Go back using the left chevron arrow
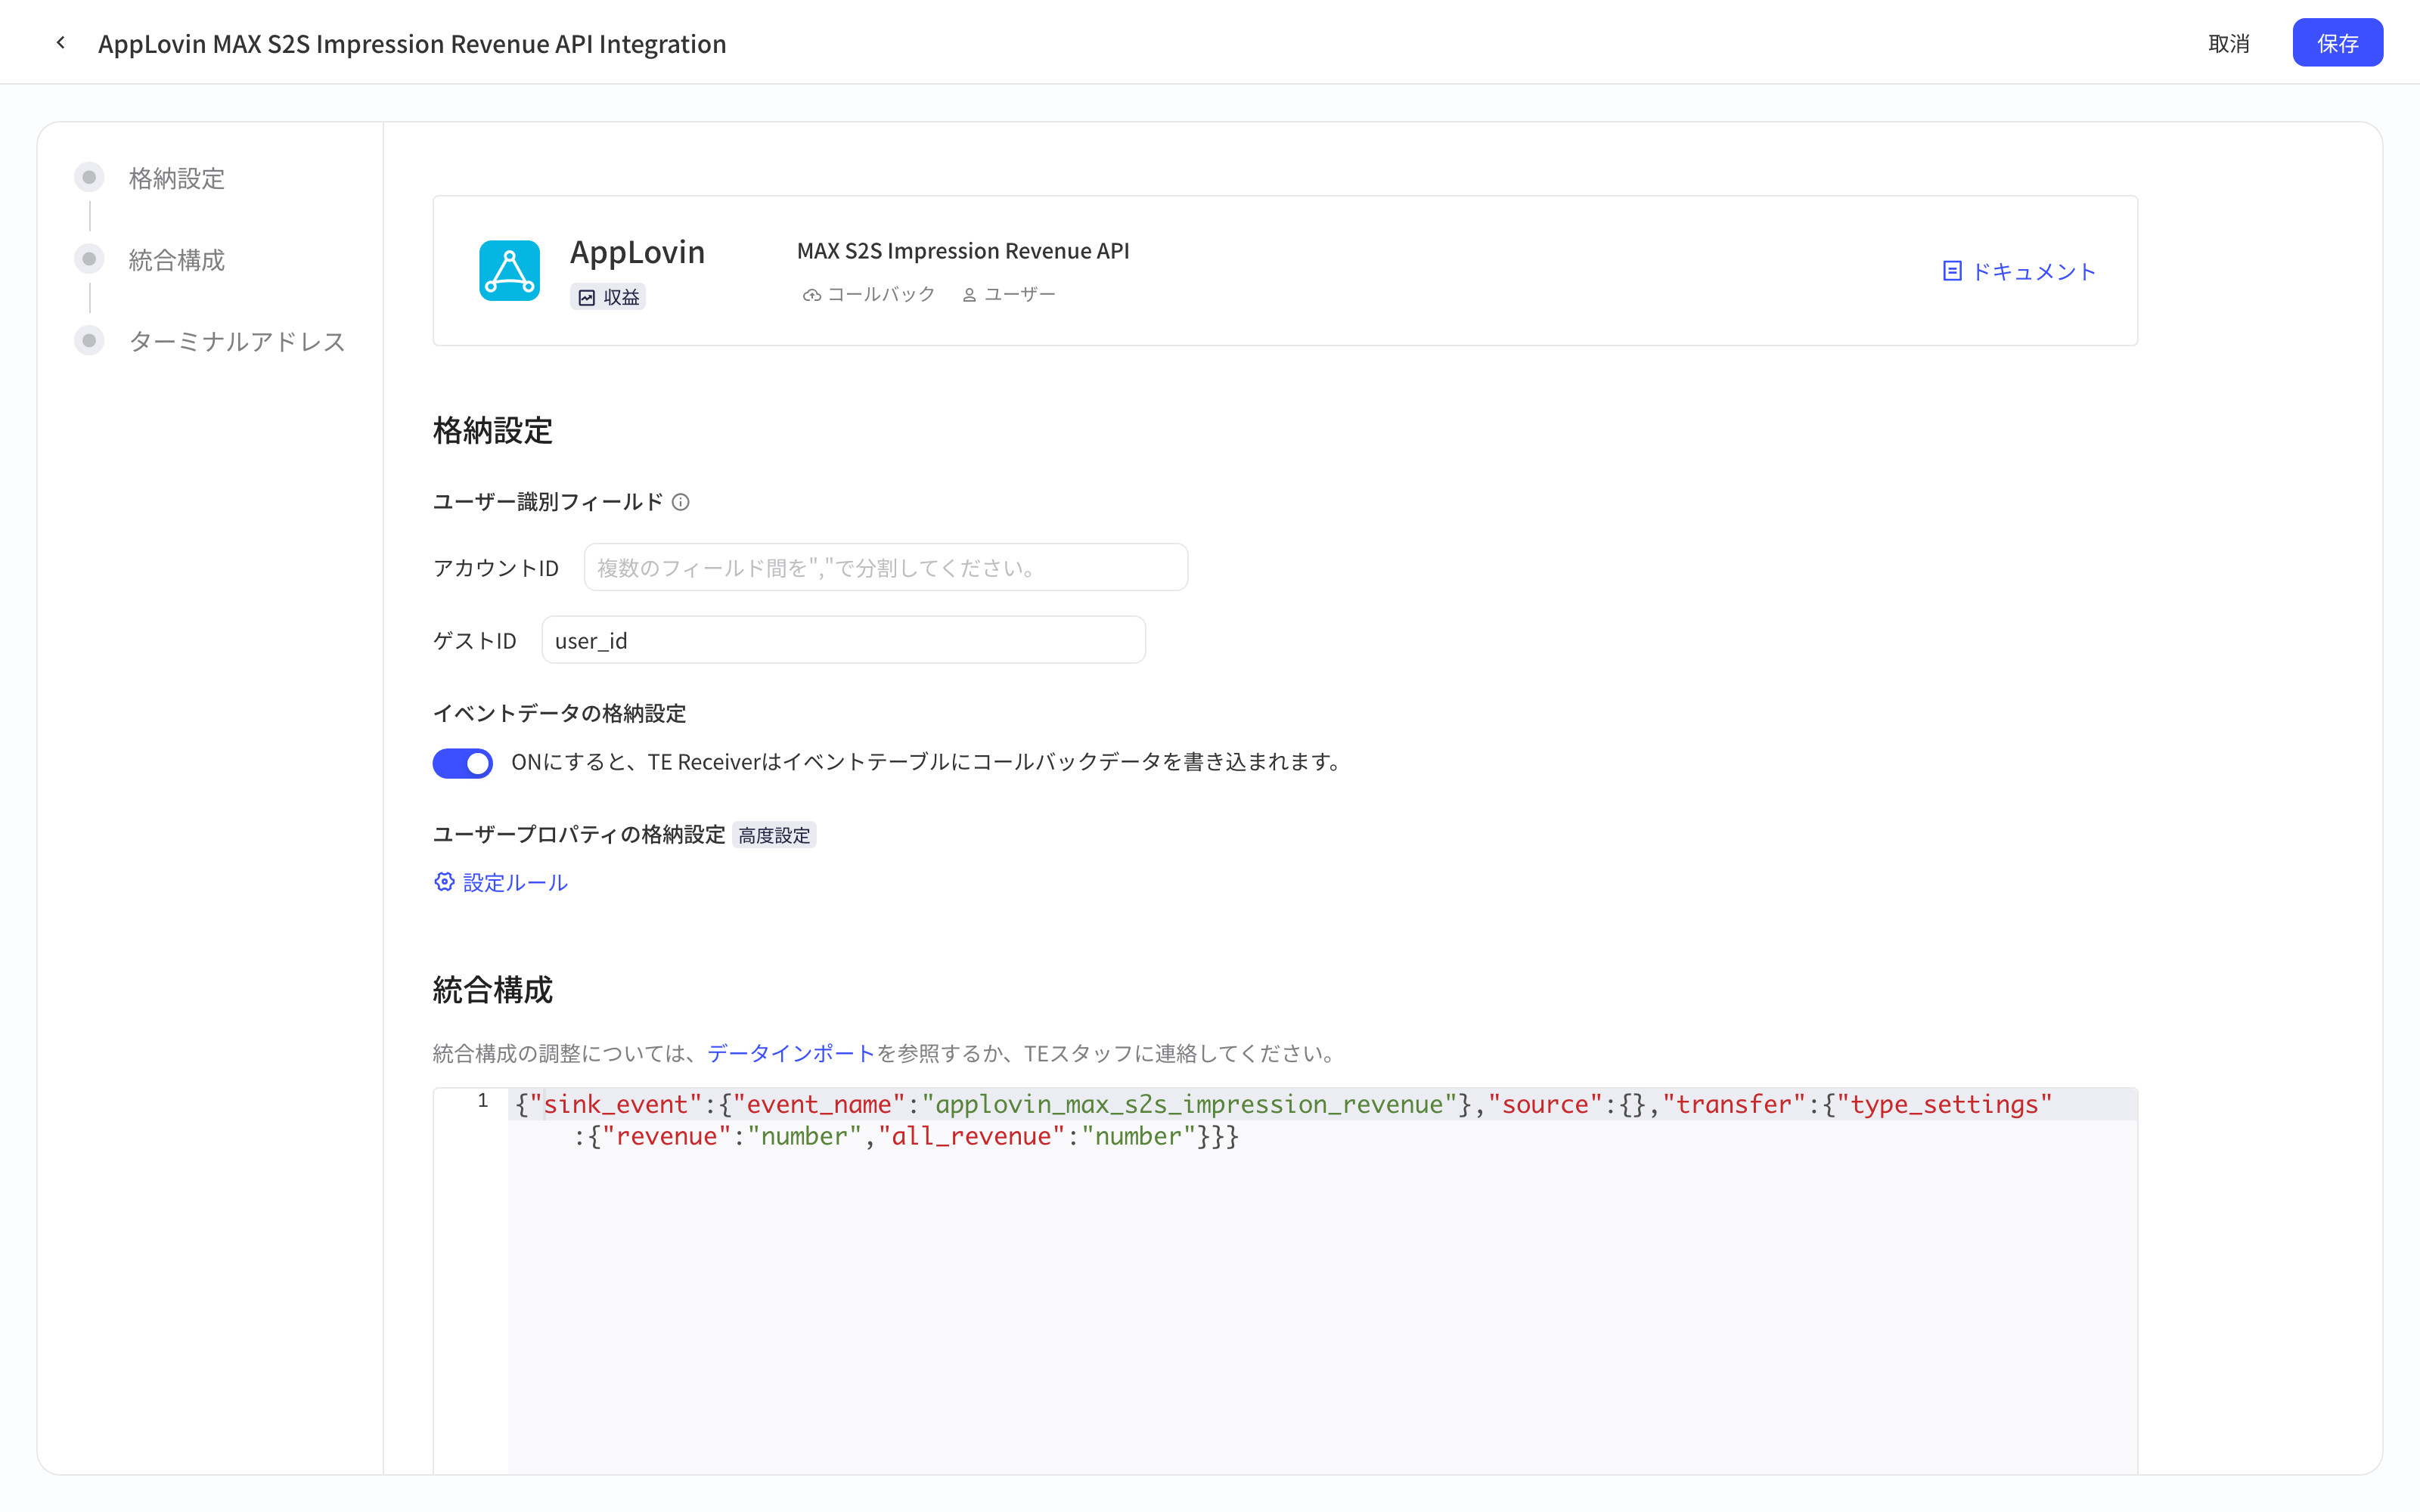The width and height of the screenshot is (2420, 1512). pyautogui.click(x=61, y=43)
